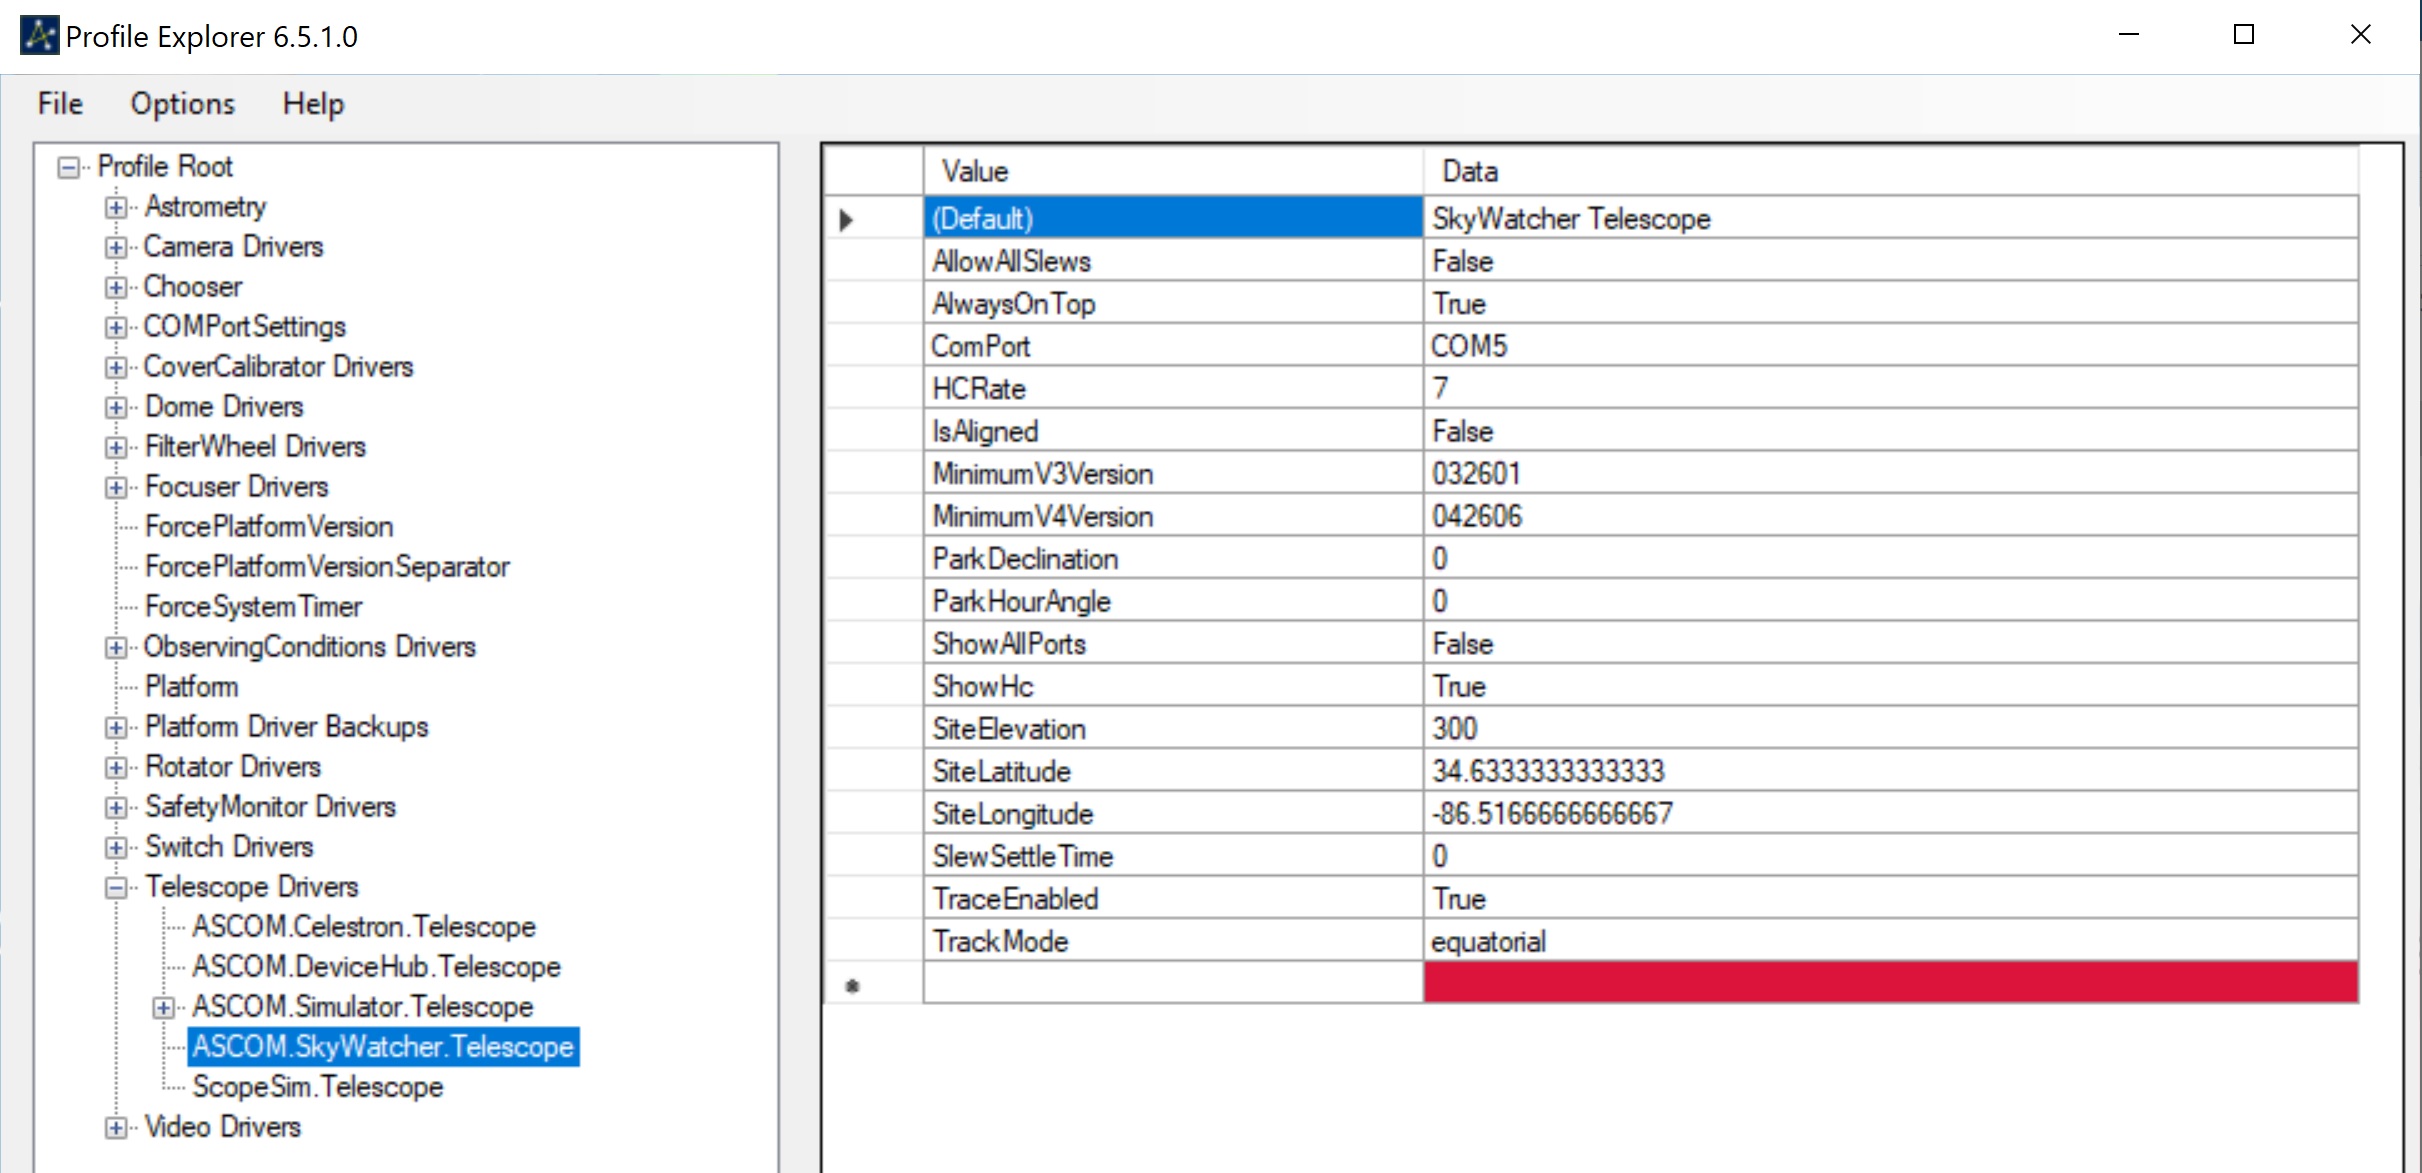Screen dimensions: 2422x1173
Task: Expand the Rotator Drivers node
Action: coord(116,767)
